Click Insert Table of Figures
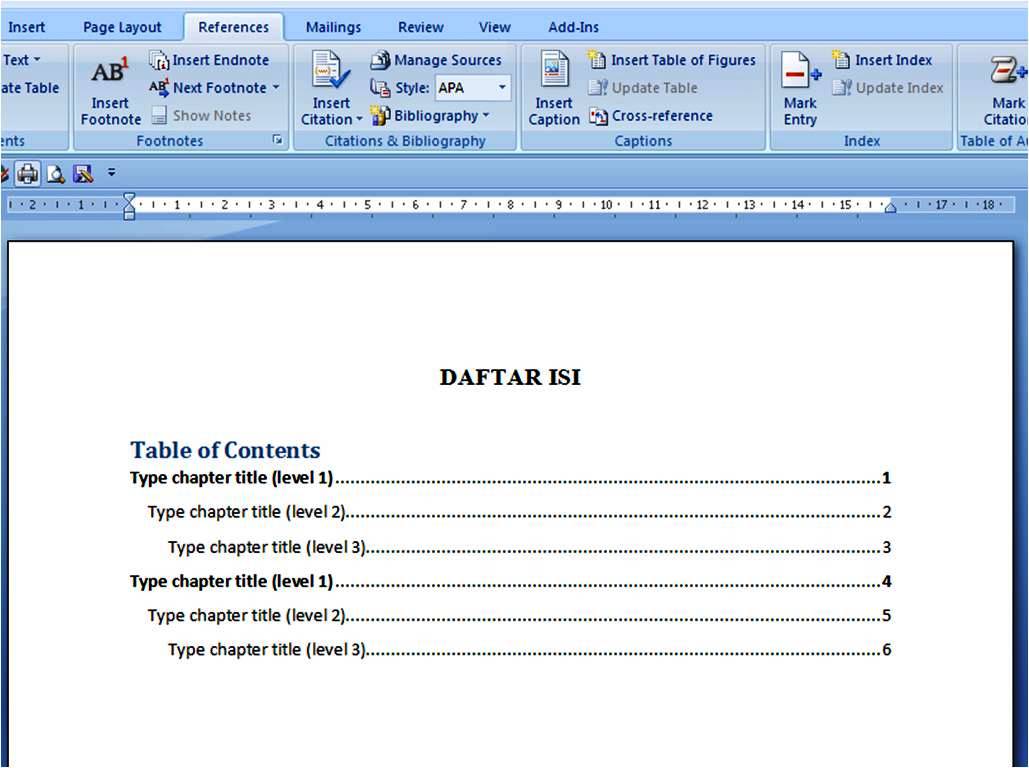 (671, 60)
